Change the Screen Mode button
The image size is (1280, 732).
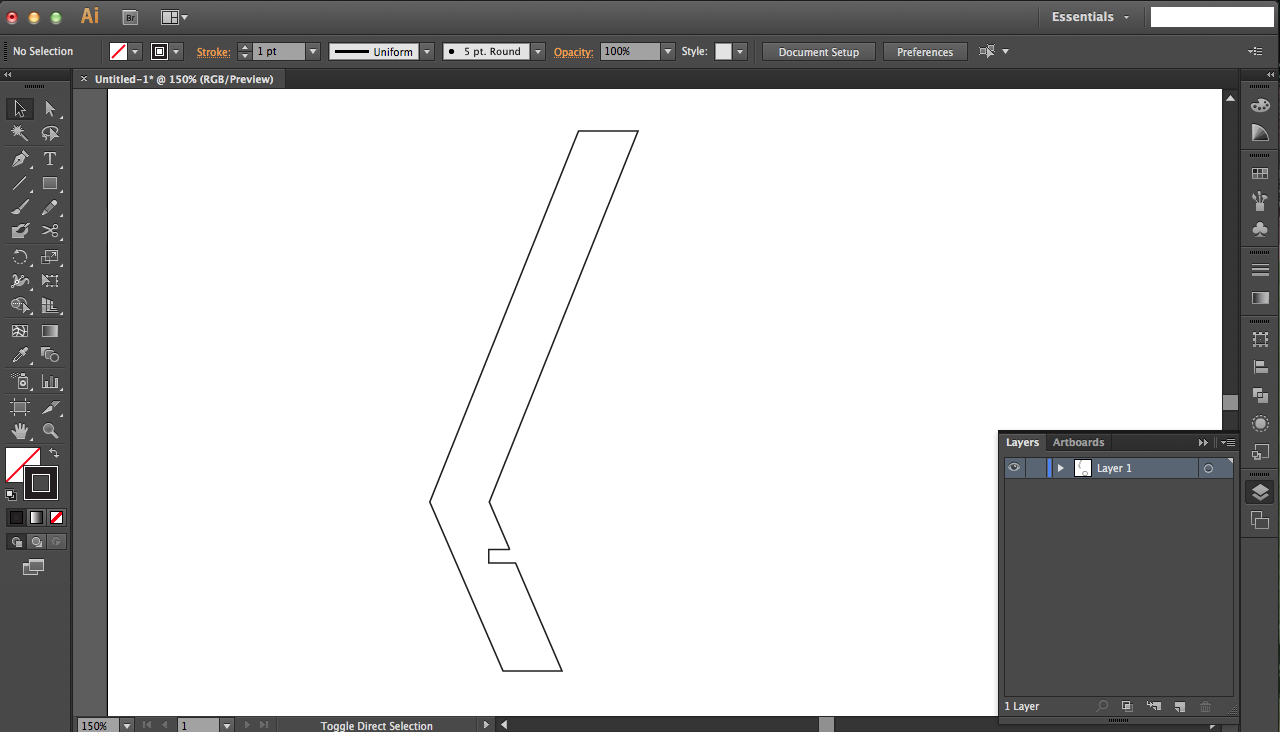[x=33, y=567]
